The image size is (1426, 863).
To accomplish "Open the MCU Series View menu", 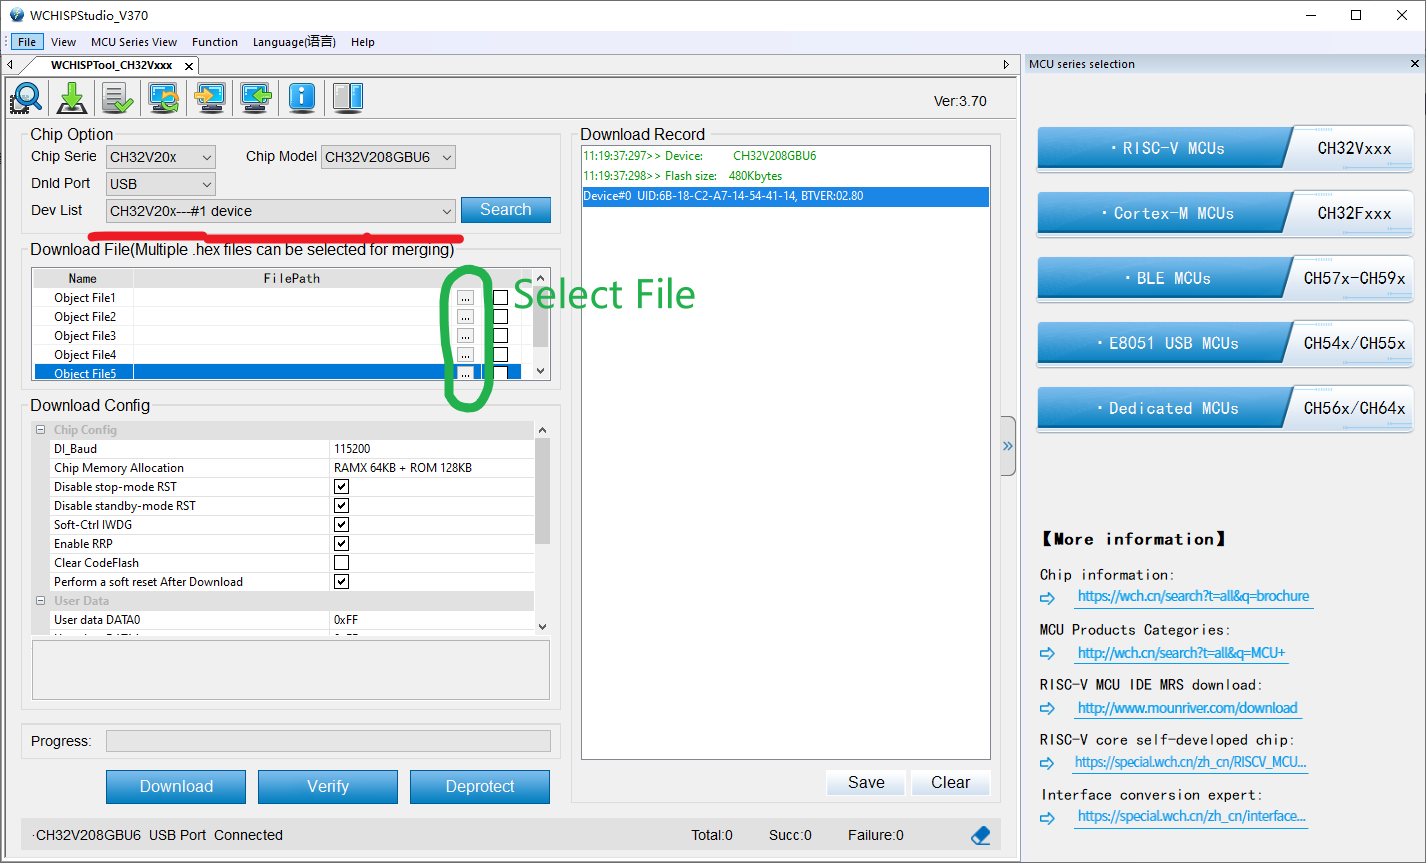I will [x=134, y=42].
